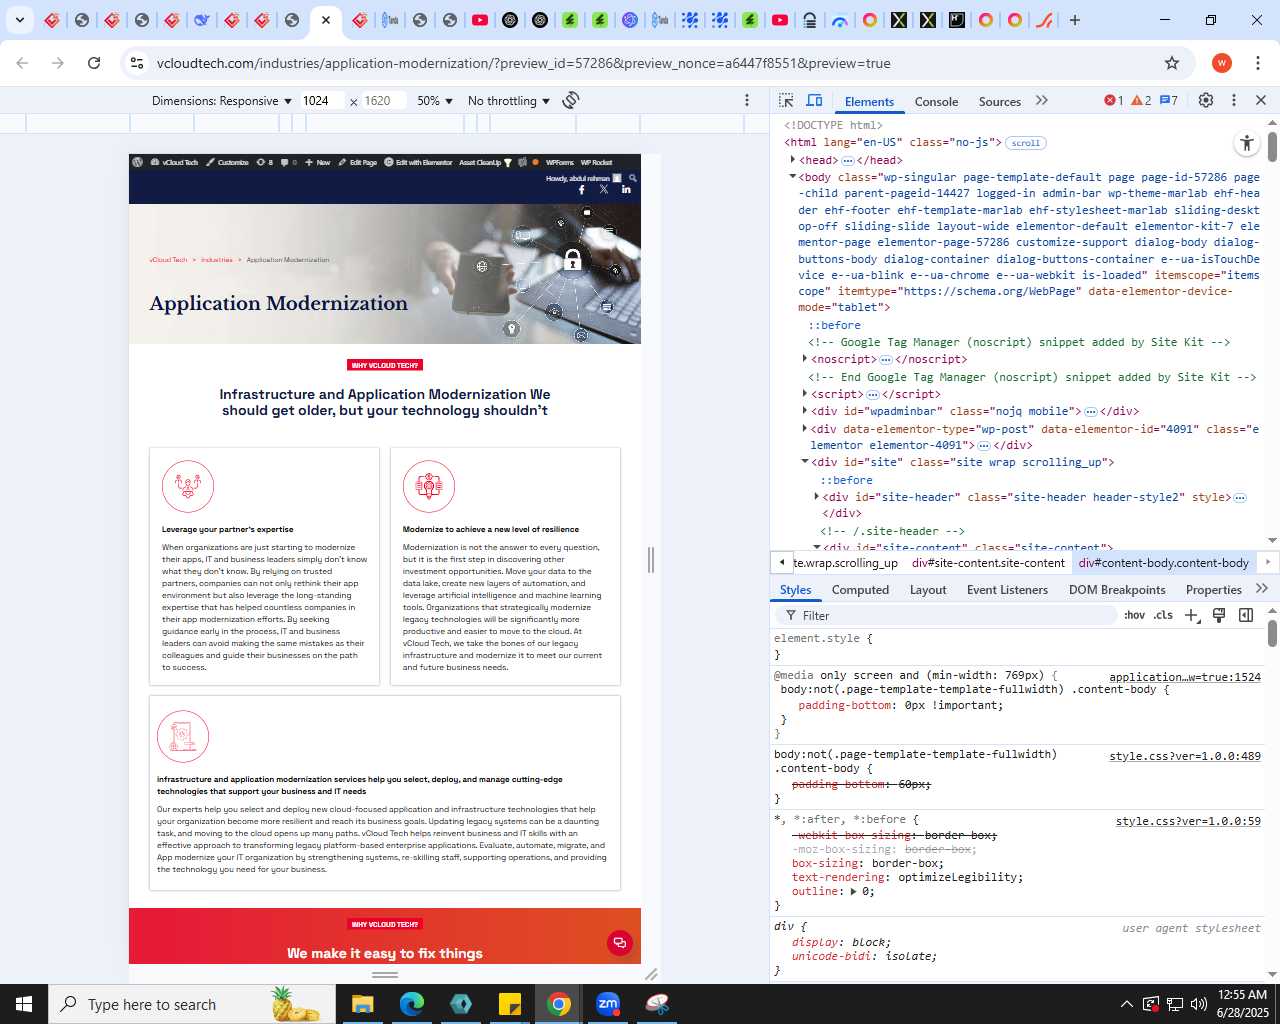Open File Explorer from the taskbar
Image resolution: width=1280 pixels, height=1024 pixels.
(362, 1004)
